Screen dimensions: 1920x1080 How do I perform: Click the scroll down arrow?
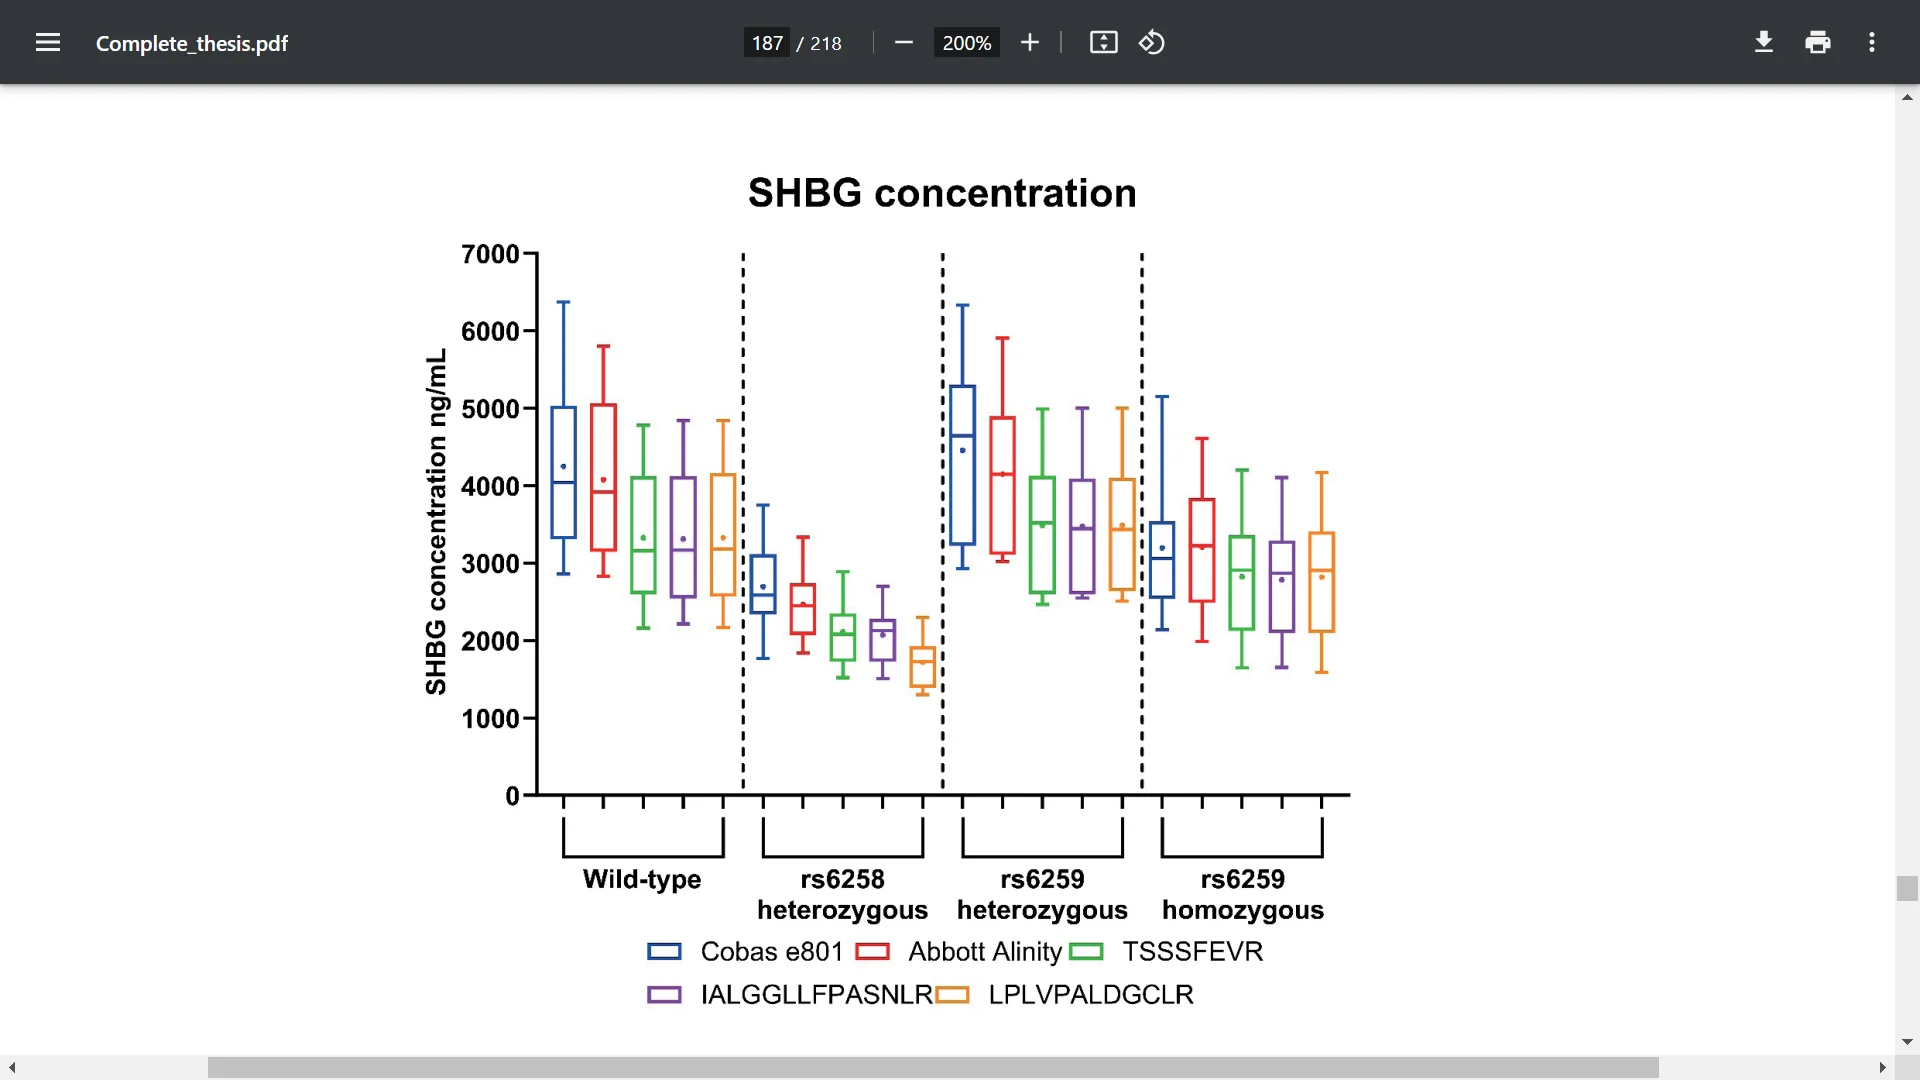[x=1907, y=1042]
